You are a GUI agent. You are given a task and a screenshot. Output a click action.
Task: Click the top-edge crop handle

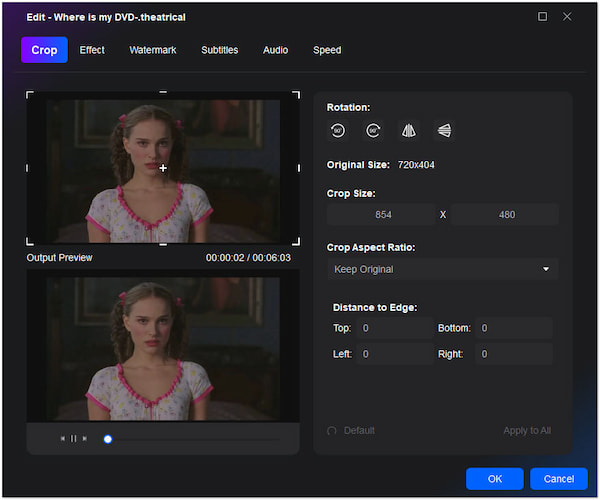163,92
